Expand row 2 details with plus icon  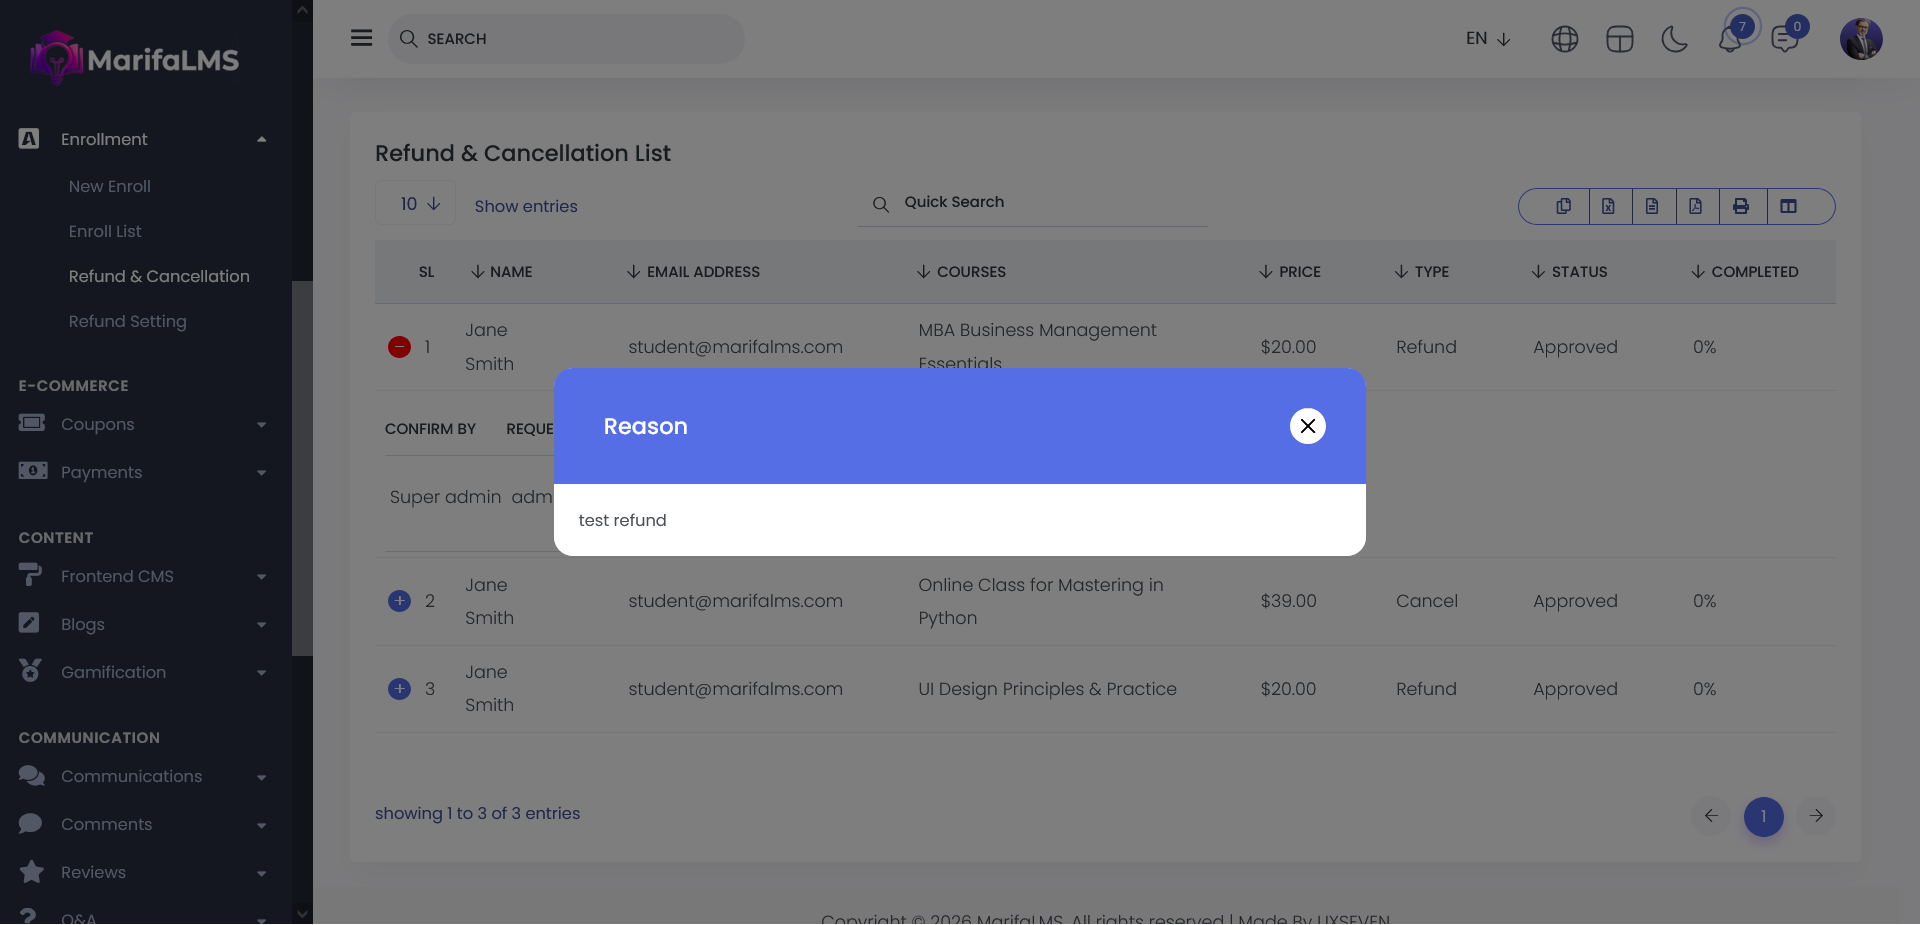click(399, 601)
